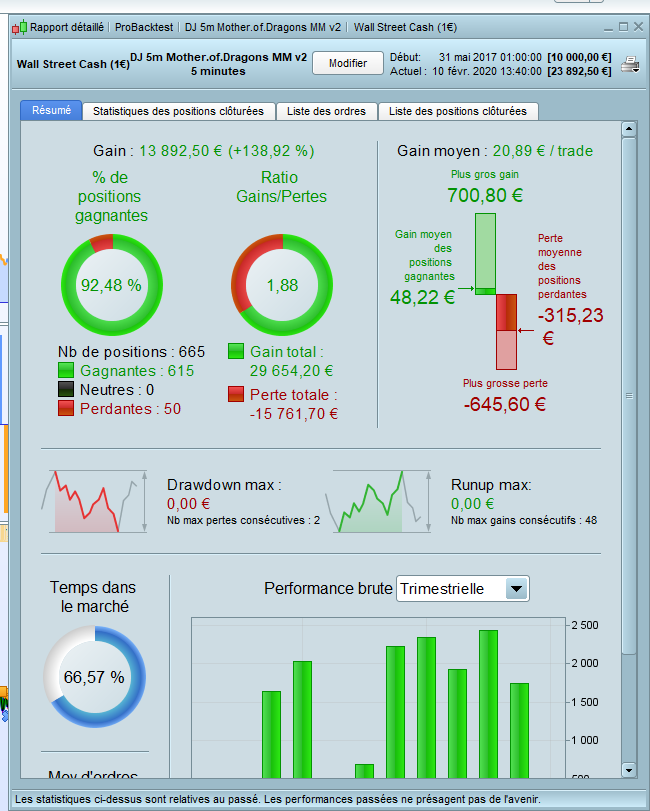This screenshot has height=811, width=650.
Task: Click the scrollbar down arrow
Action: point(629,770)
